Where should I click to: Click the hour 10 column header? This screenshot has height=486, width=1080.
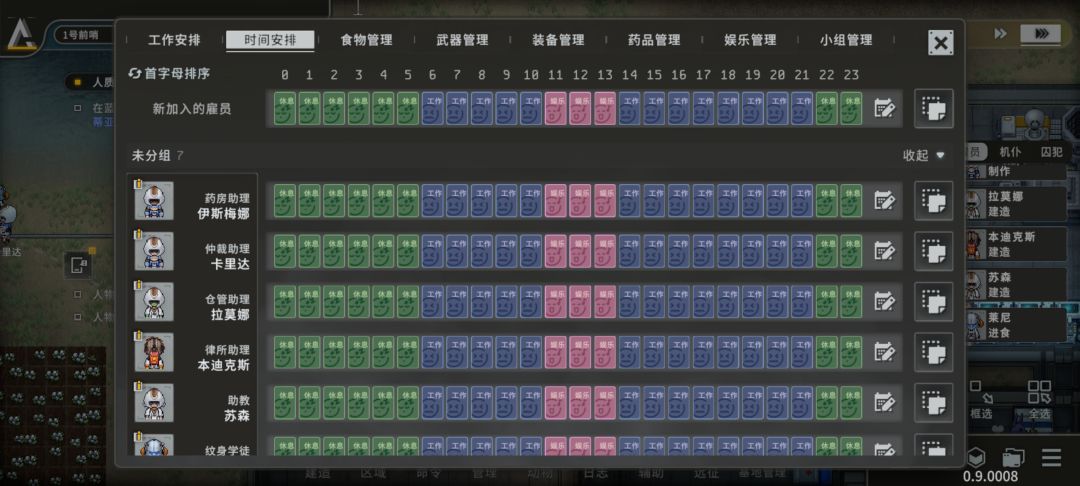tap(531, 75)
